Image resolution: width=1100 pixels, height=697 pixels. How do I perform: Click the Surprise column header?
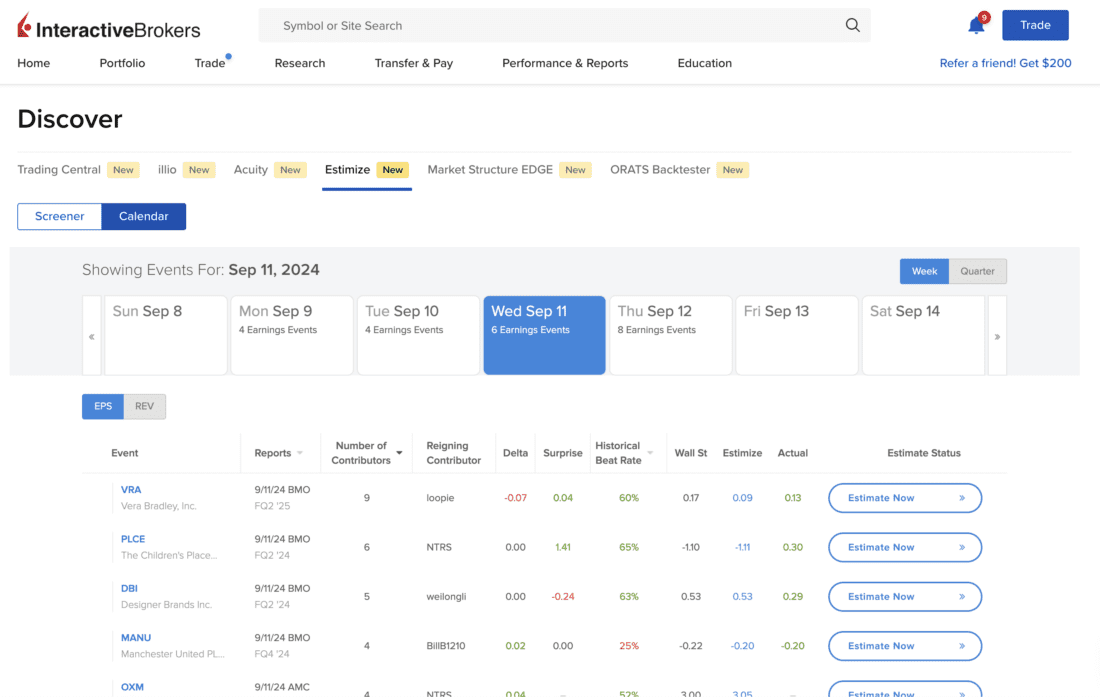tap(563, 453)
